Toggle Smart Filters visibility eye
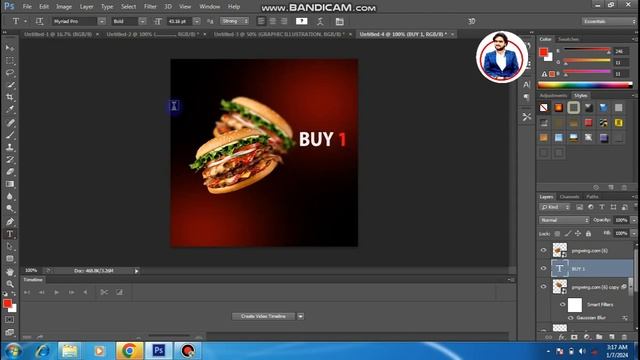640x360 pixels. (562, 304)
